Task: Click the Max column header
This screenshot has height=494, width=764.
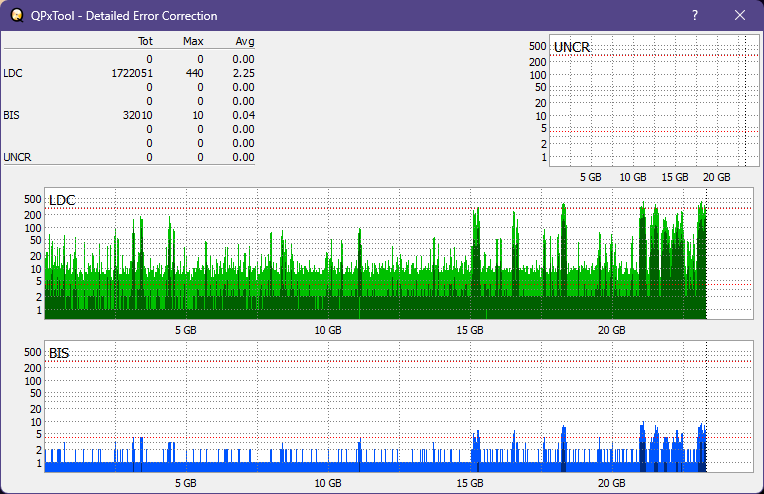Action: [193, 41]
